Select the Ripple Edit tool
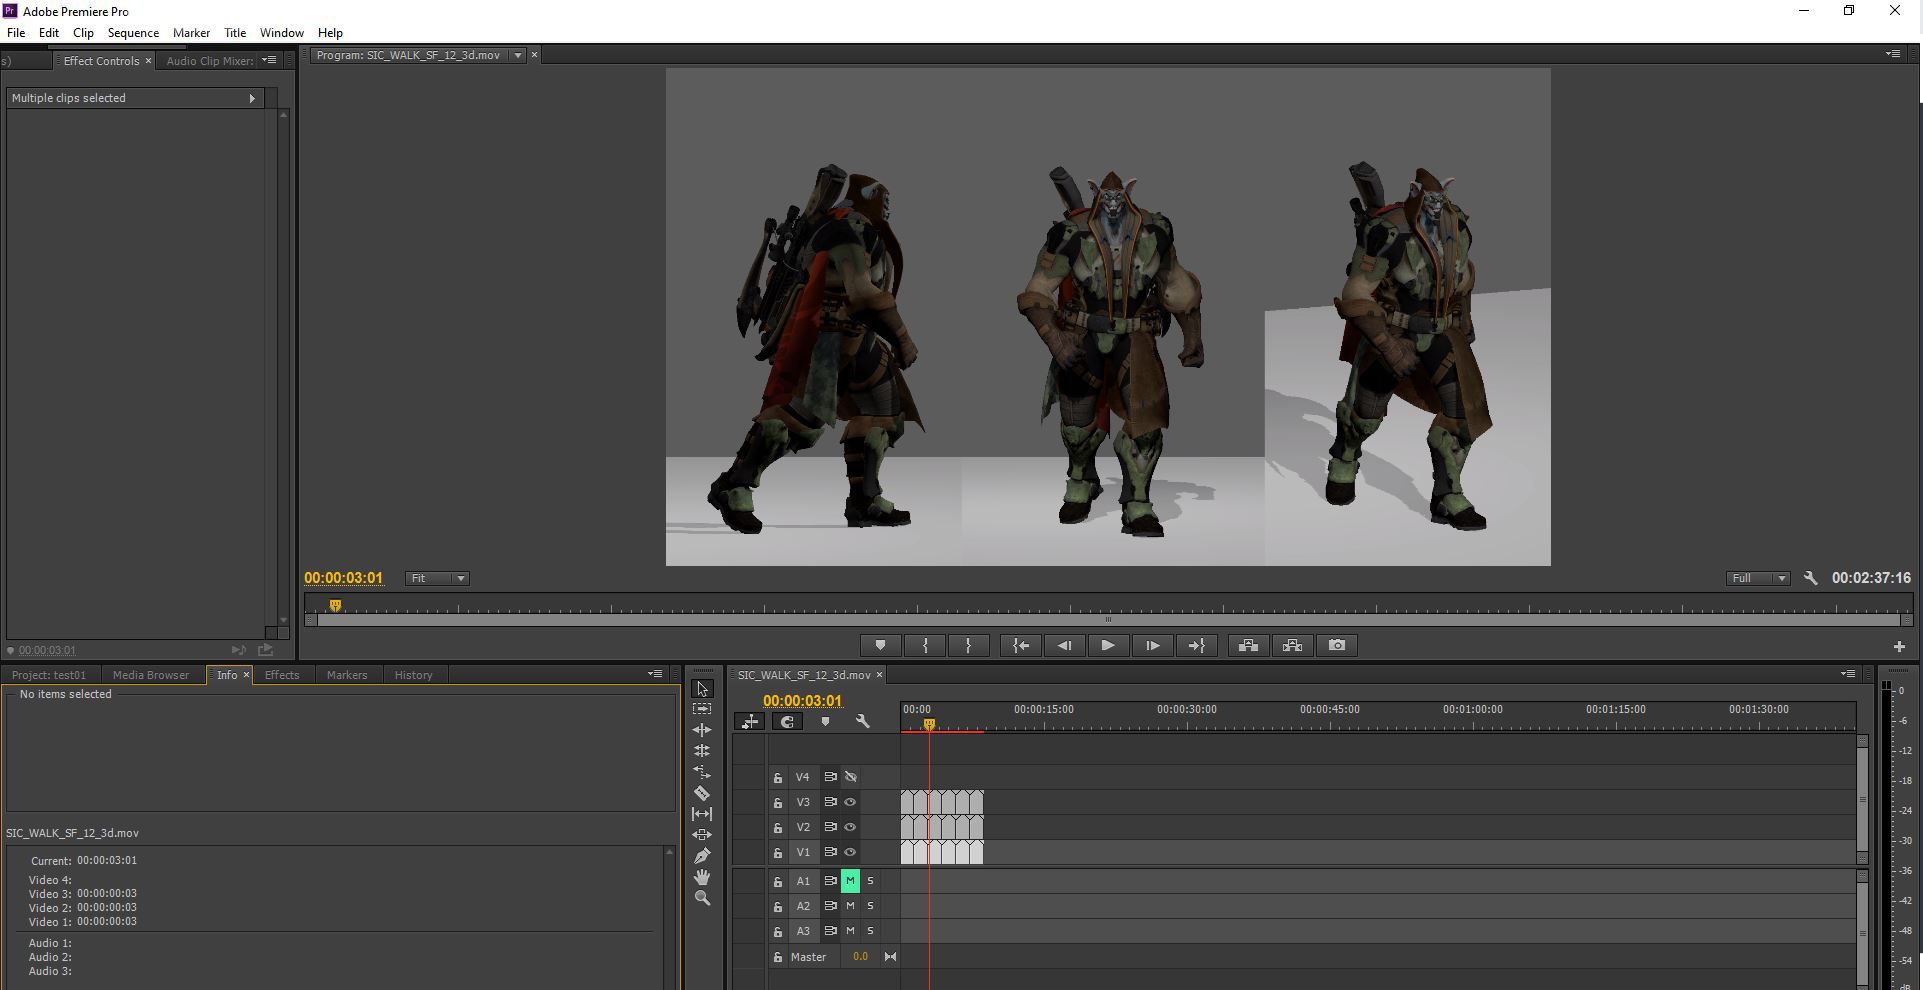1923x990 pixels. coord(702,730)
